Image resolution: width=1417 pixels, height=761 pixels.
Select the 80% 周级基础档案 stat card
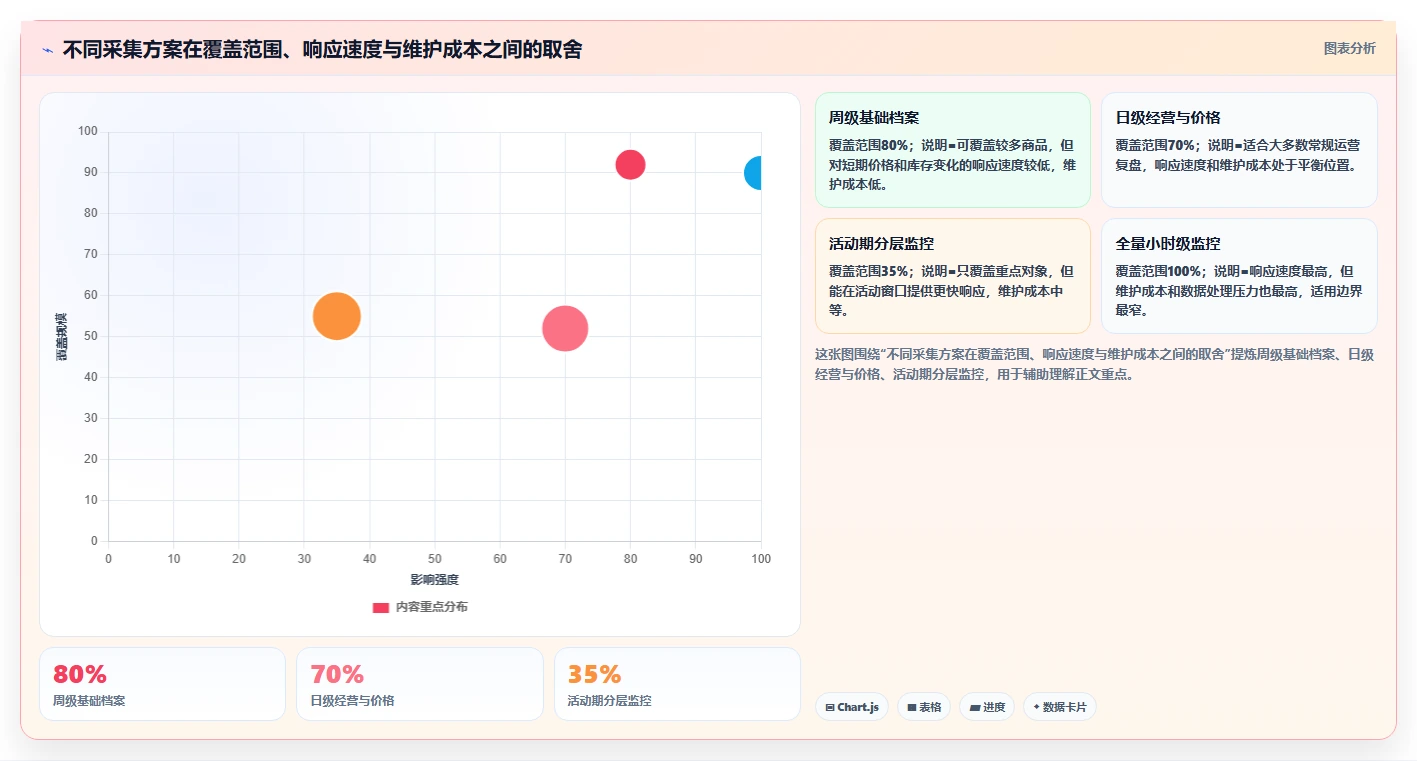tap(163, 684)
